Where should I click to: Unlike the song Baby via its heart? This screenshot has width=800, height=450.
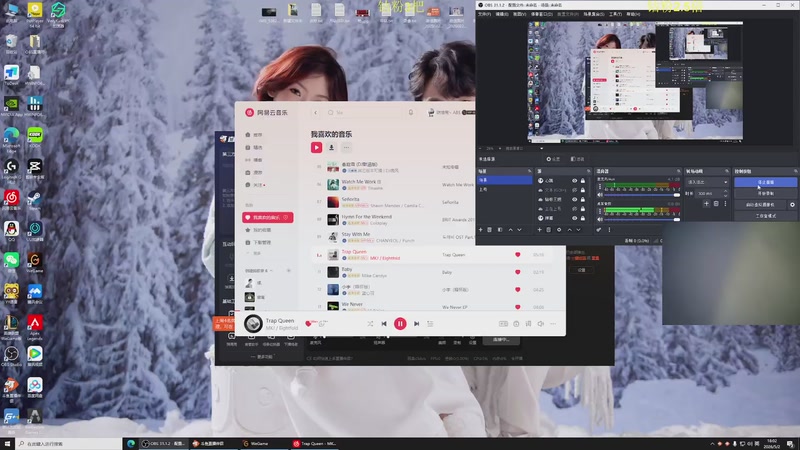(x=517, y=272)
